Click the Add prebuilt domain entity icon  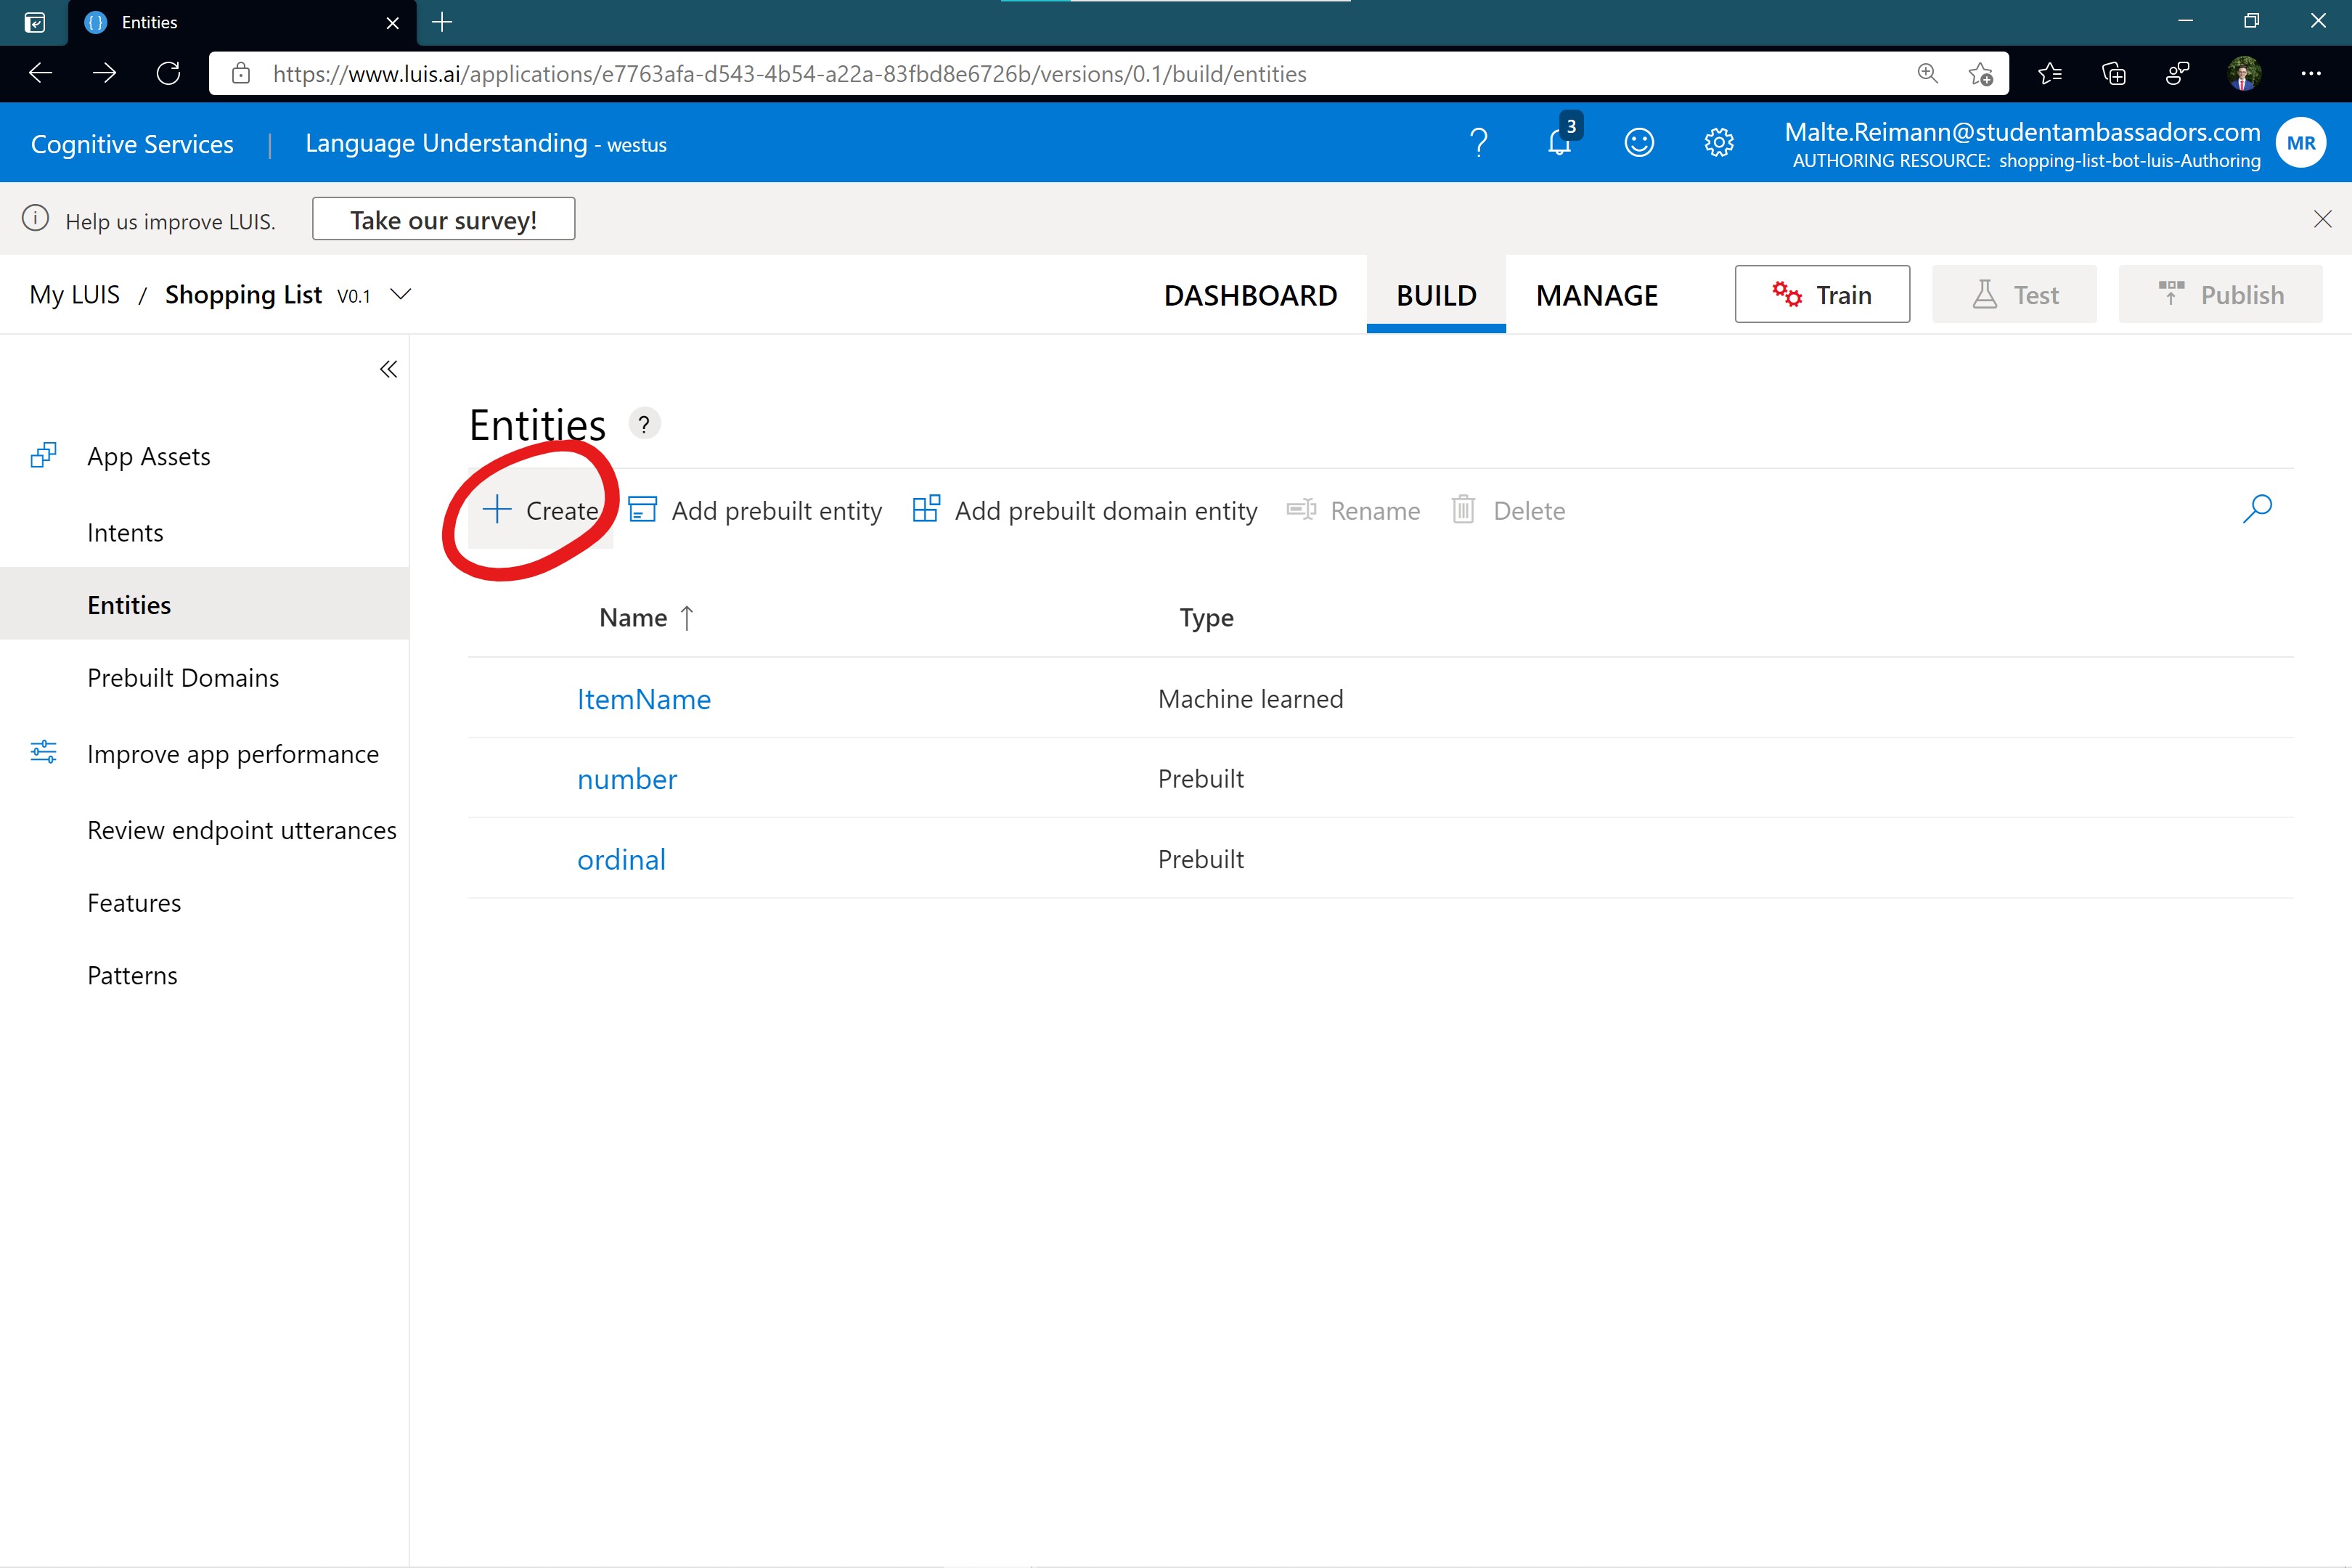point(926,510)
